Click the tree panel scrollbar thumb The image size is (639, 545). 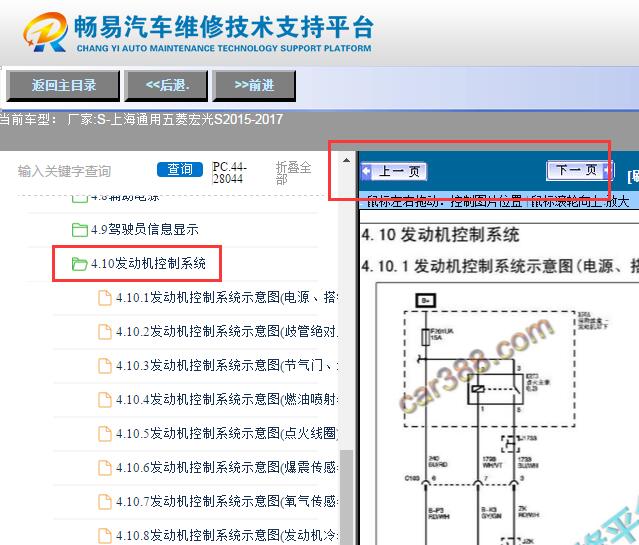pos(346,497)
